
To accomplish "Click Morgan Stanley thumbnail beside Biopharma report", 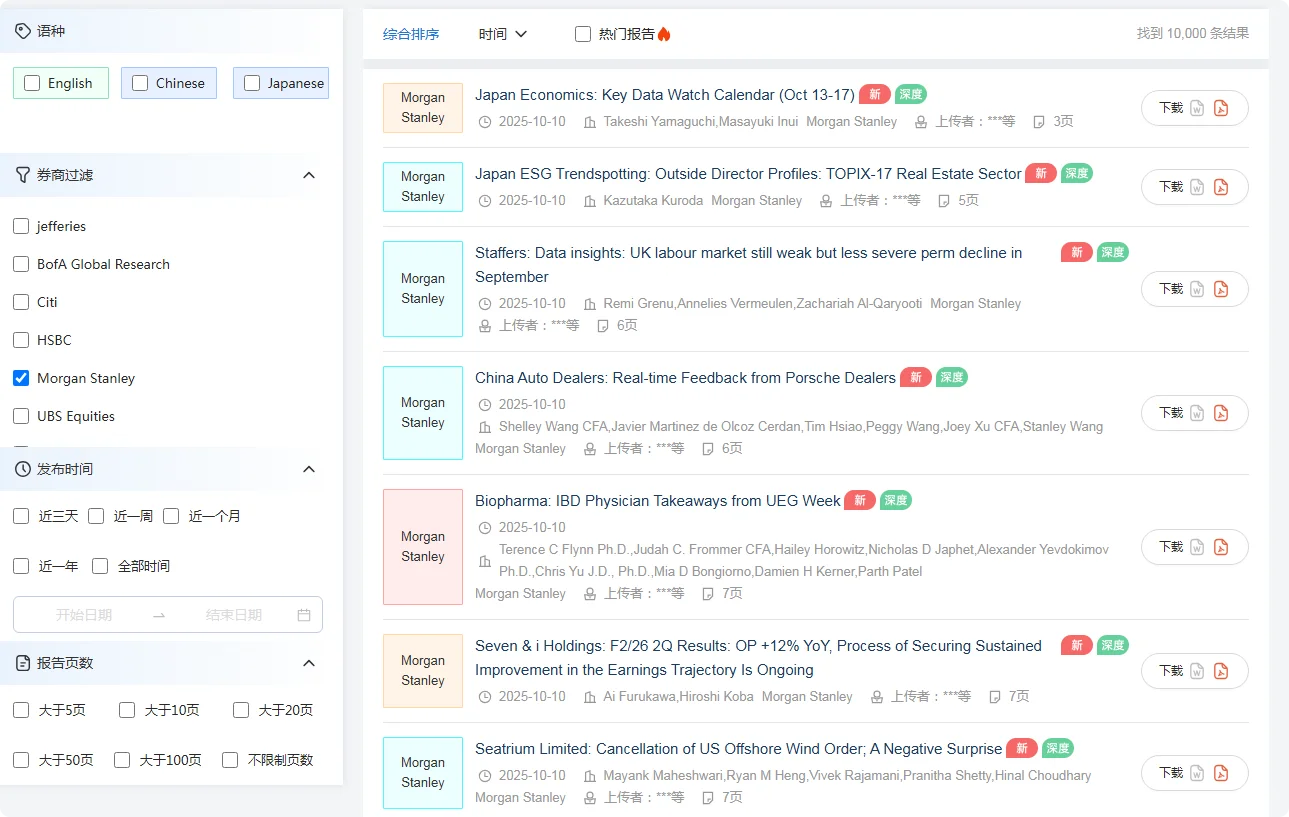I will [423, 547].
